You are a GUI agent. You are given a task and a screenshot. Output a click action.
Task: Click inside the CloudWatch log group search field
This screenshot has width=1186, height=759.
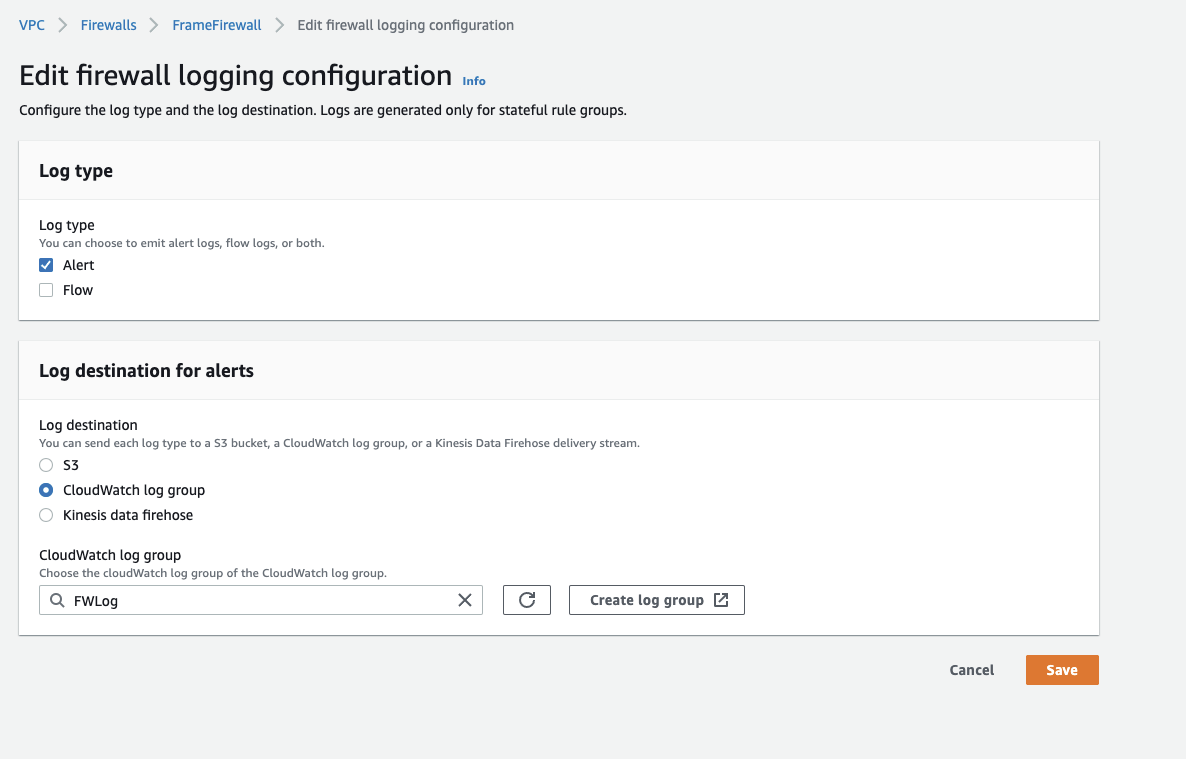pyautogui.click(x=260, y=601)
